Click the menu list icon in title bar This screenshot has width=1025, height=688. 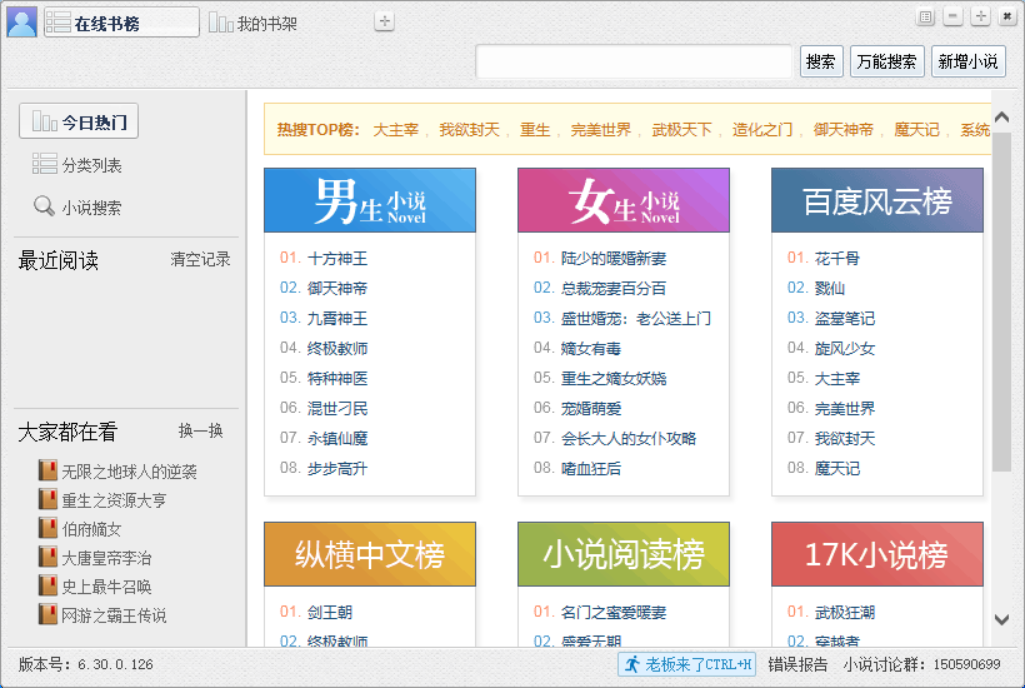pyautogui.click(x=926, y=17)
